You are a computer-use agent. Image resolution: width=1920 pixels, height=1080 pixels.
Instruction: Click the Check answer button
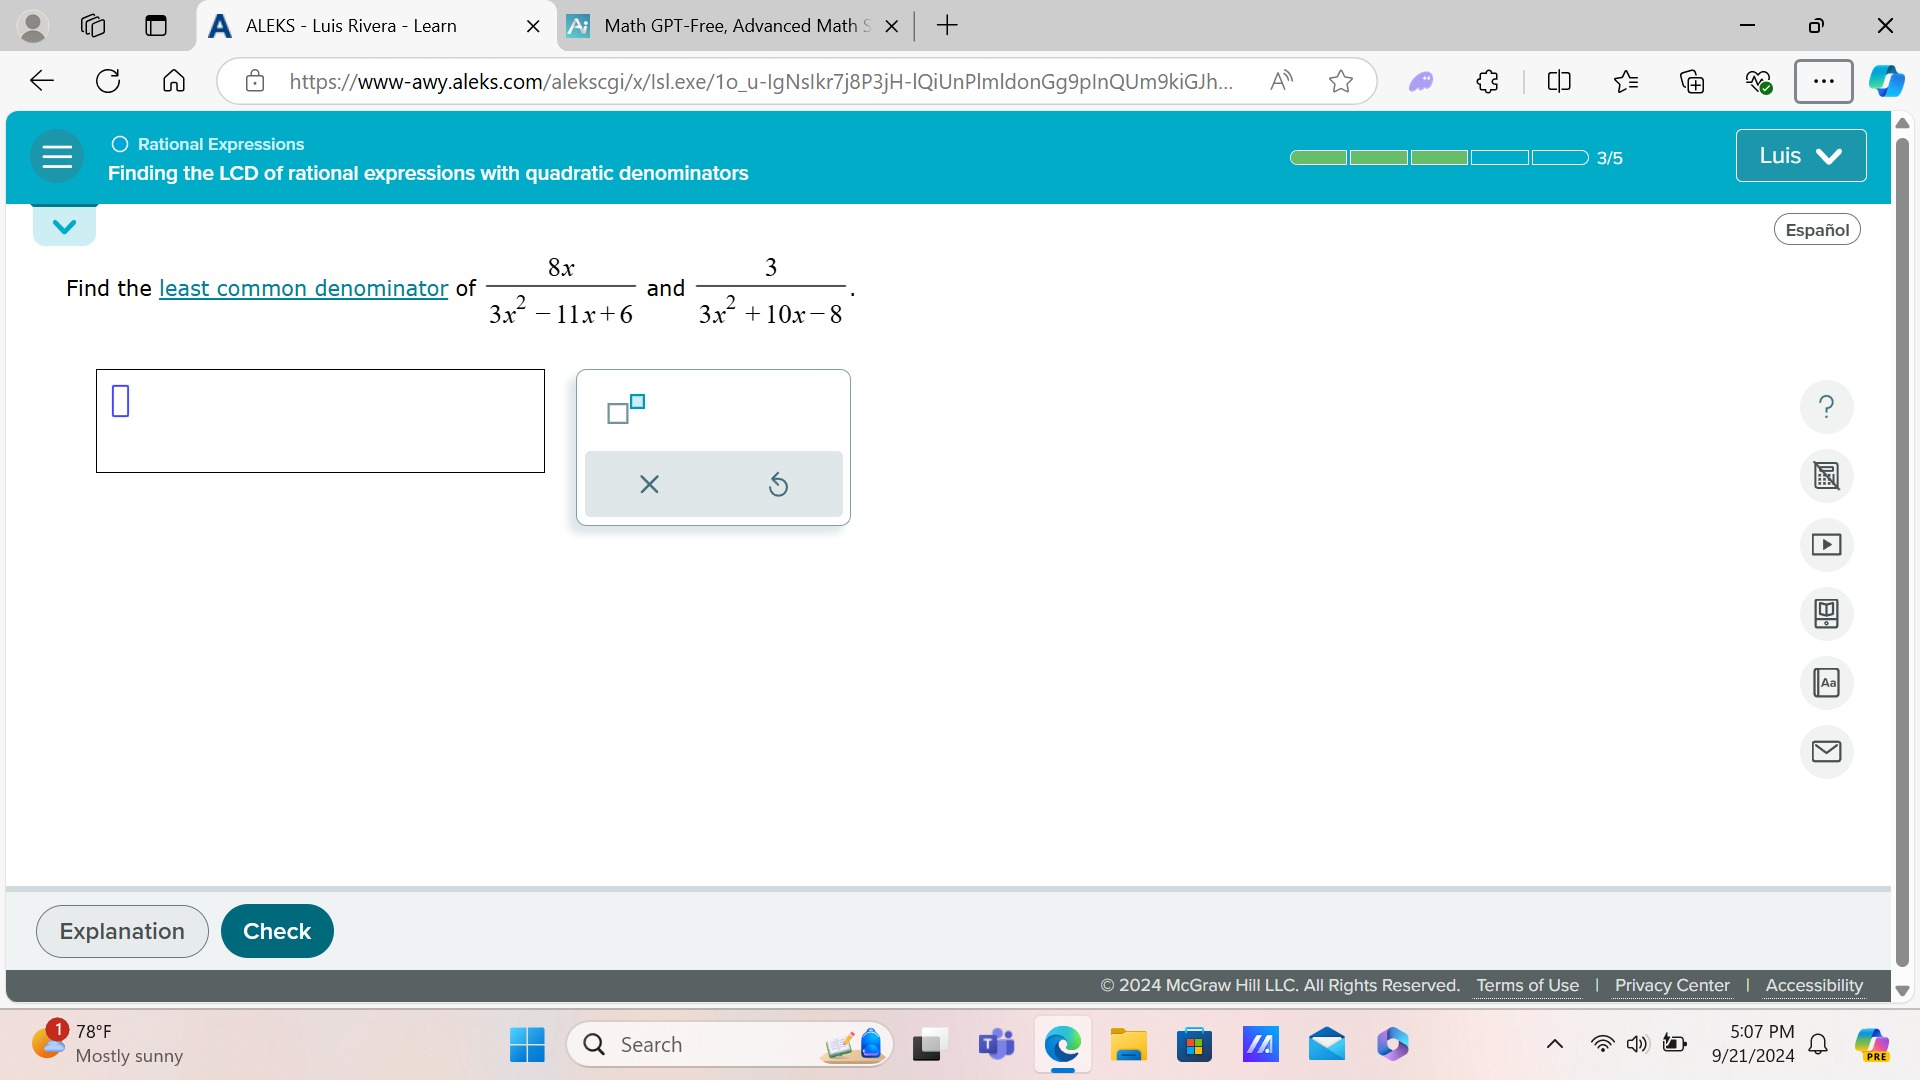[x=276, y=930]
